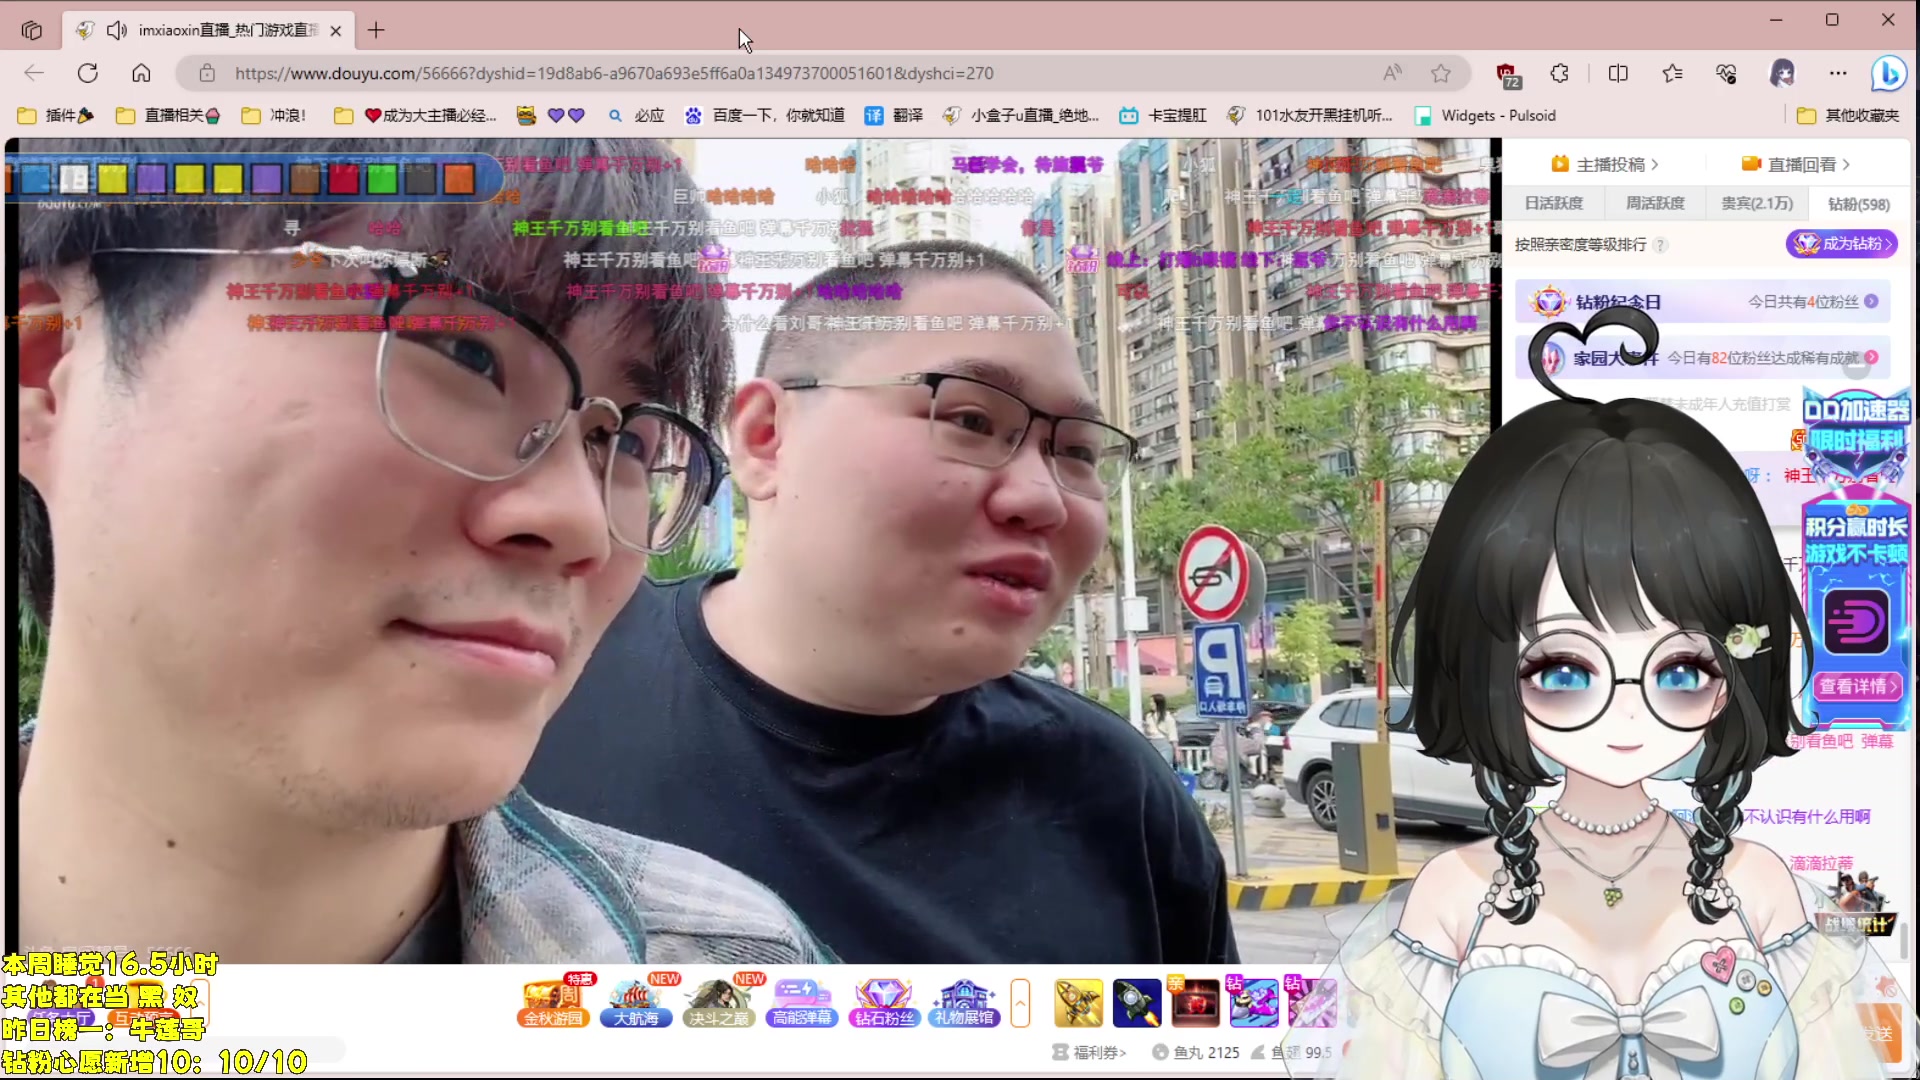
Task: Open the 大航海 panel icon
Action: tap(636, 1002)
